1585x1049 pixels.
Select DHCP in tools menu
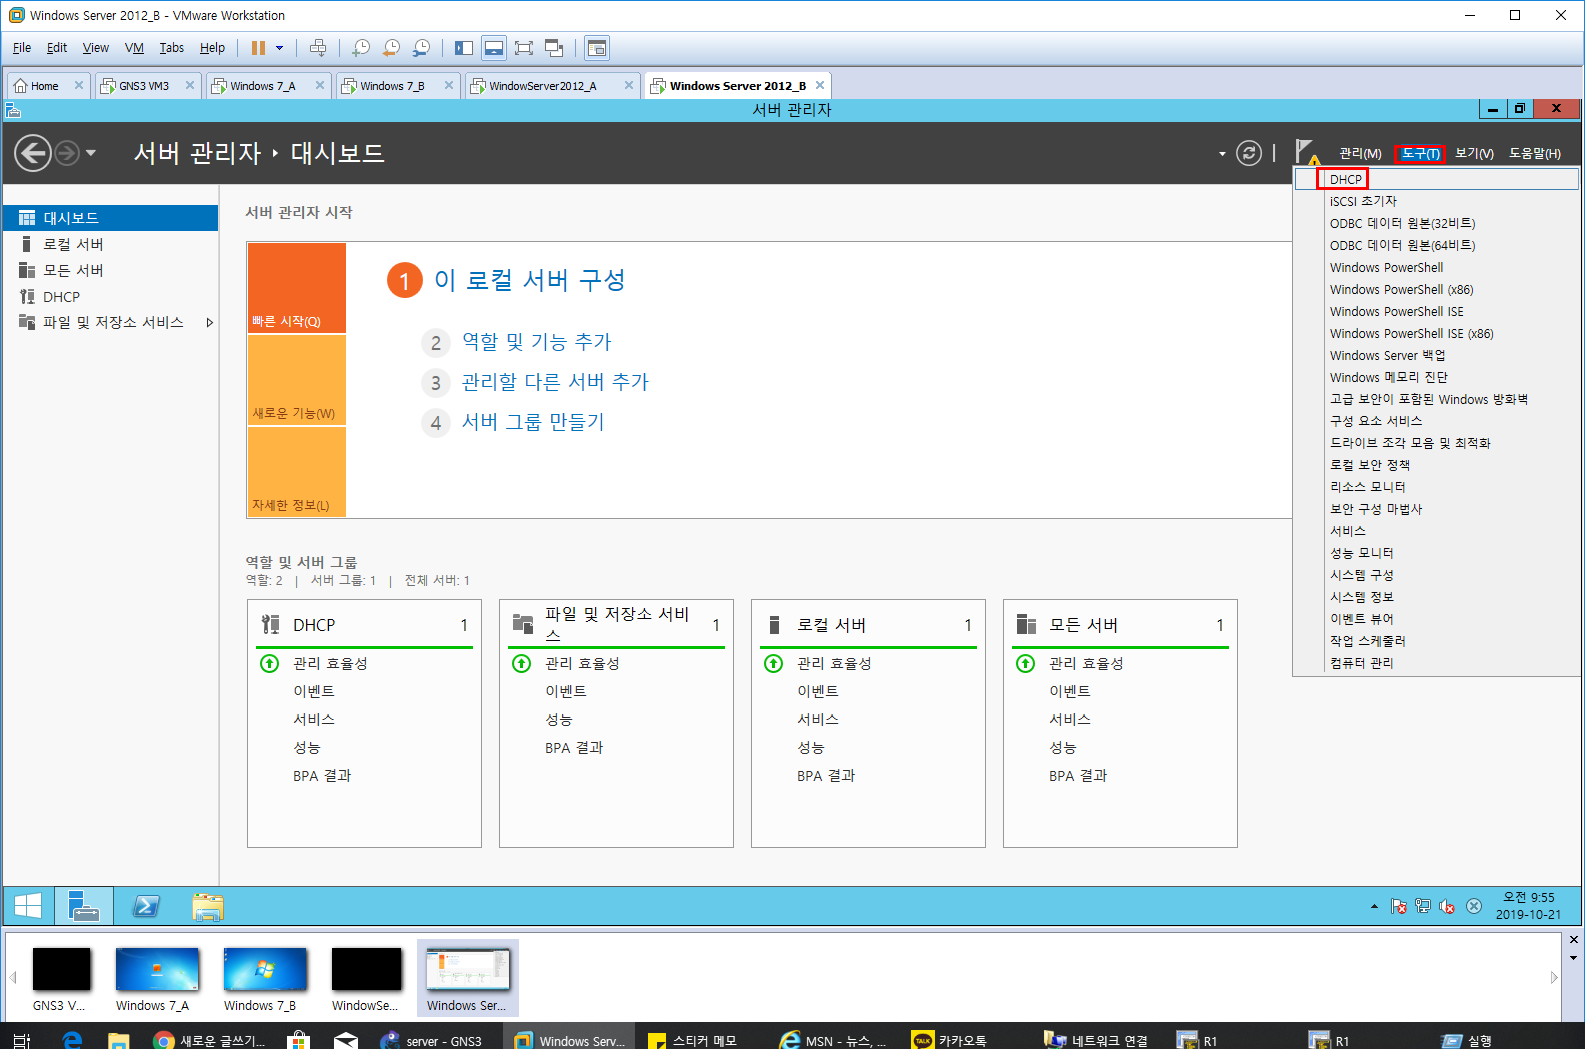[1436, 179]
